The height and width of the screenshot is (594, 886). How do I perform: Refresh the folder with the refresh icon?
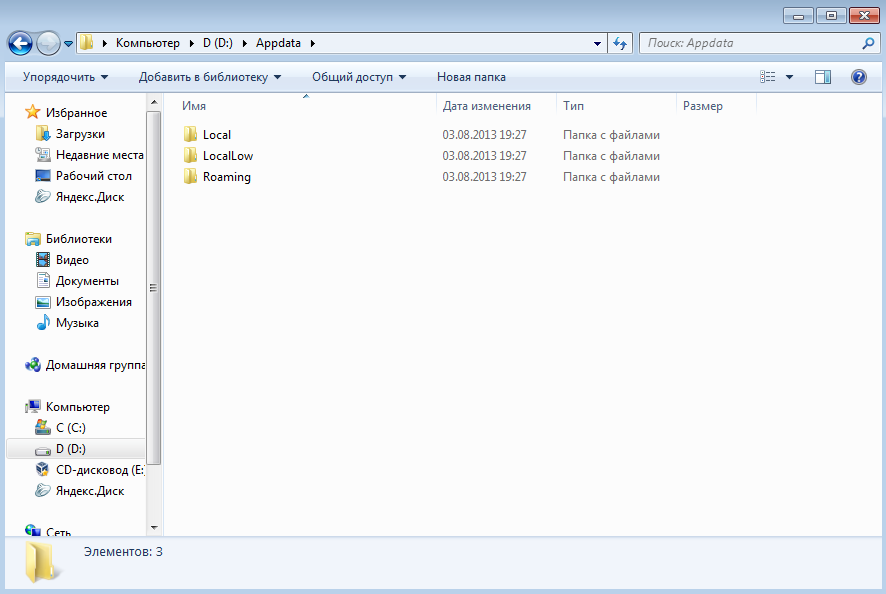pyautogui.click(x=620, y=44)
